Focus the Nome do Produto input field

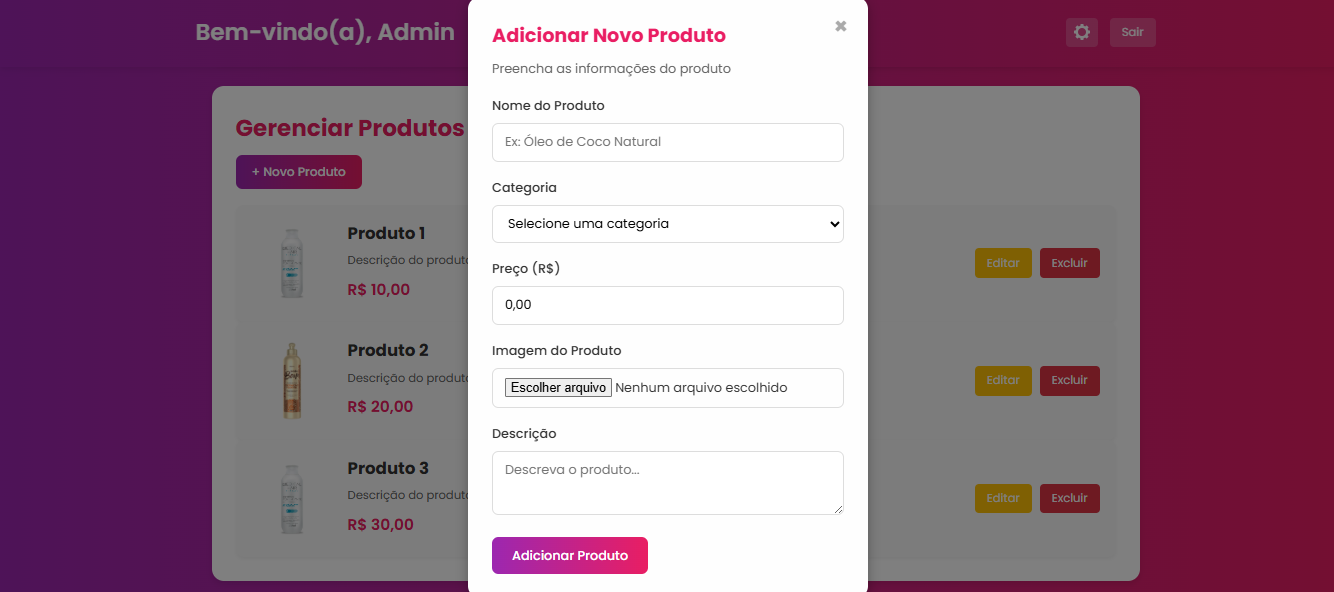(x=667, y=142)
